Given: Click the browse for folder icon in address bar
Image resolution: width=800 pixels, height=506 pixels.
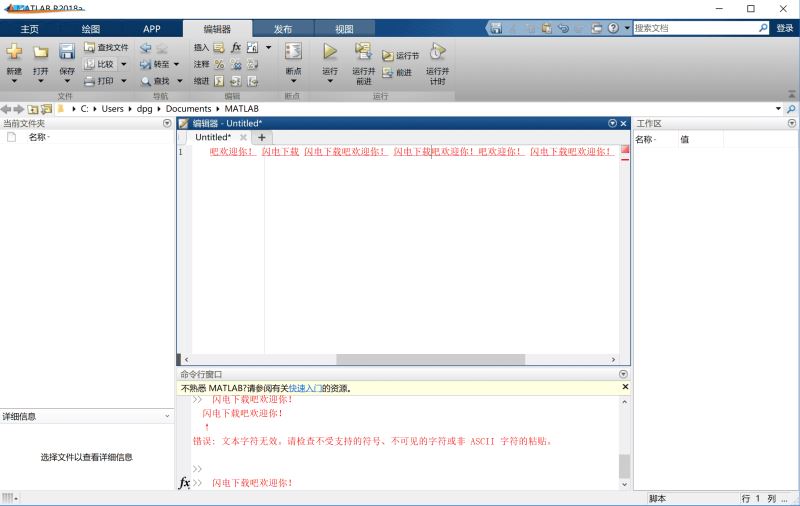Looking at the screenshot, I should point(46,109).
